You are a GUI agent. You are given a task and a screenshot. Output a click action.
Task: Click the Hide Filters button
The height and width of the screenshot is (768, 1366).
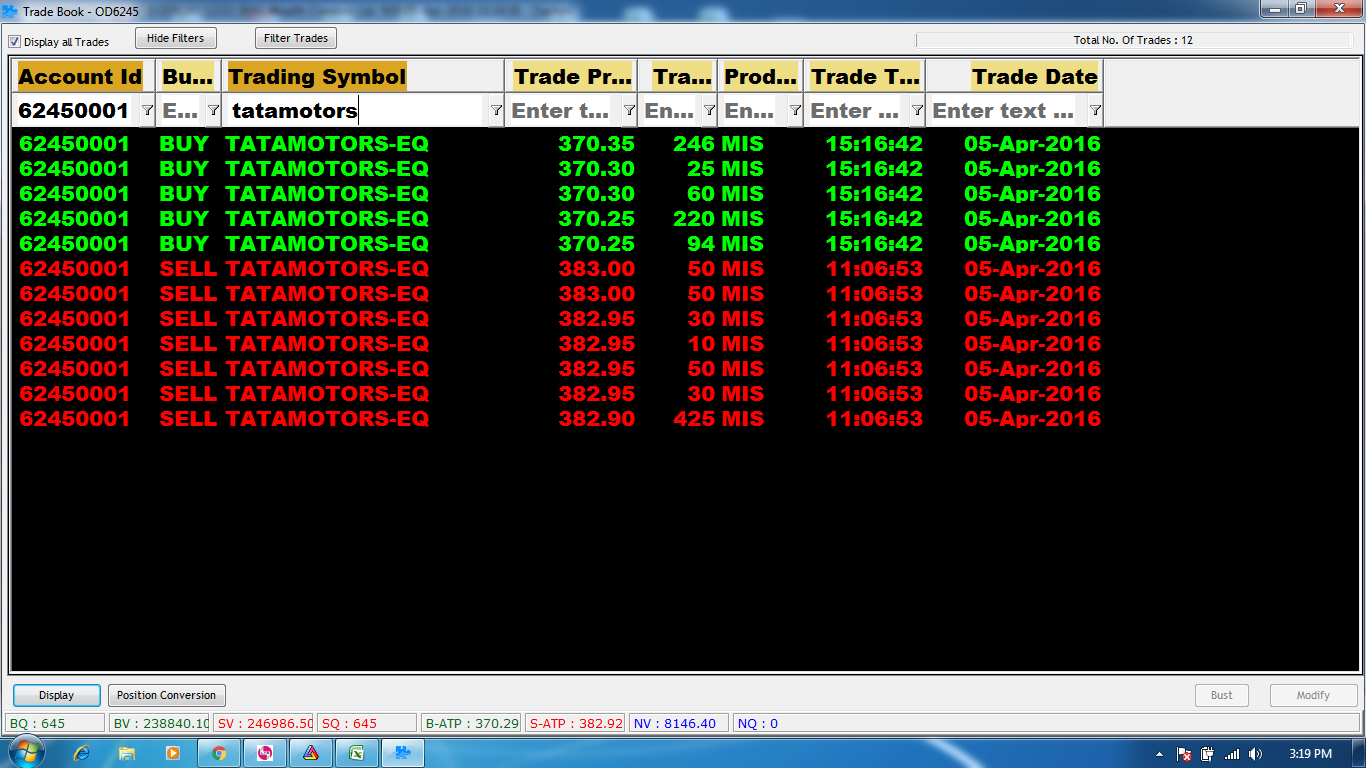tap(175, 38)
